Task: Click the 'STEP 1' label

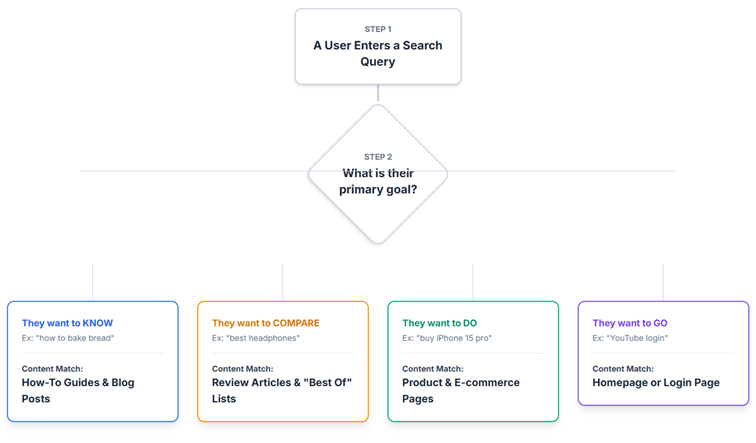Action: [378, 29]
